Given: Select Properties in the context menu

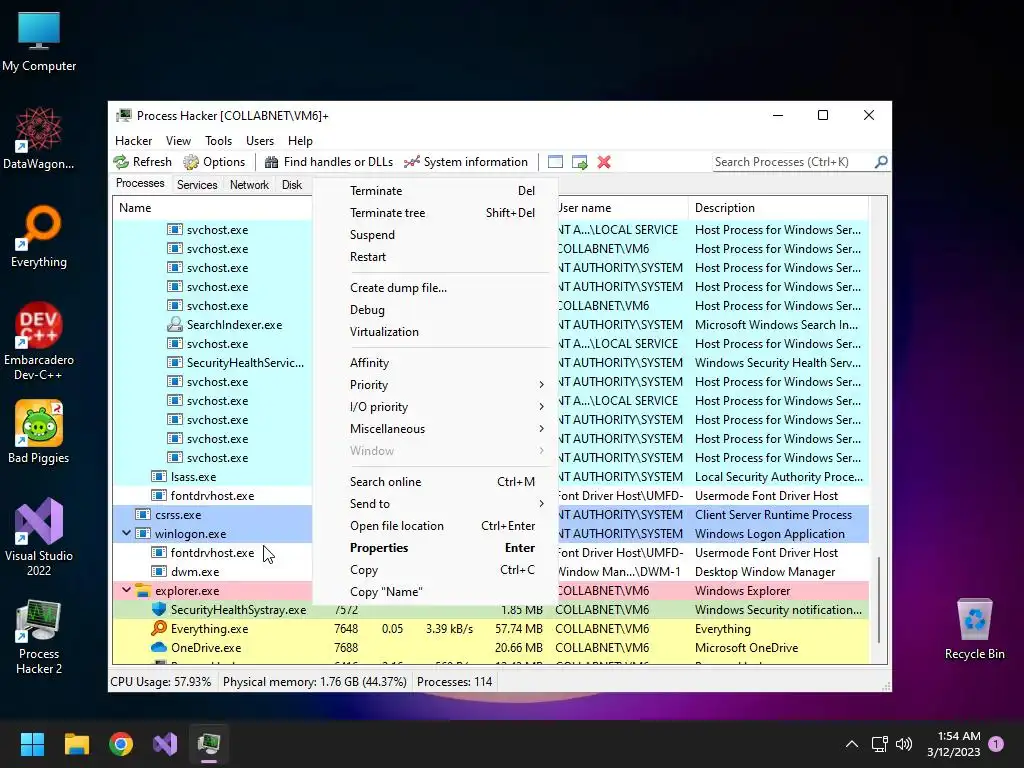Looking at the screenshot, I should tap(436, 548).
